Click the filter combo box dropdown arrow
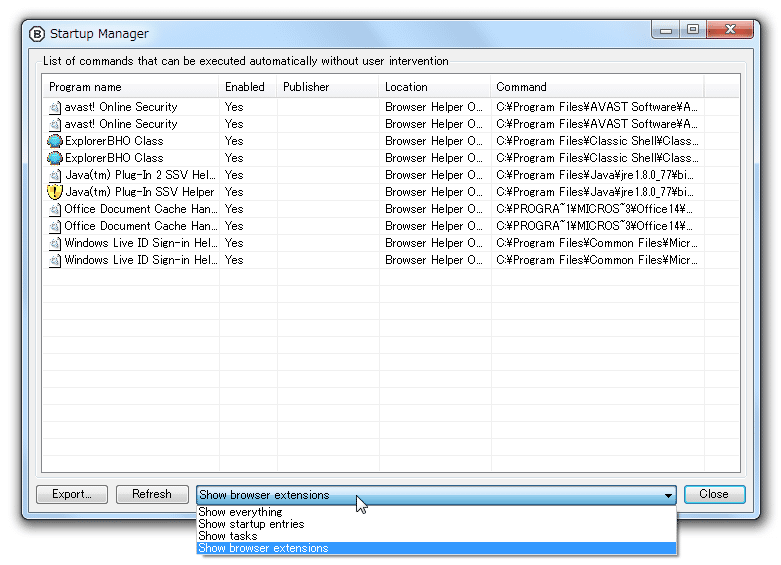781x565 pixels. (668, 495)
